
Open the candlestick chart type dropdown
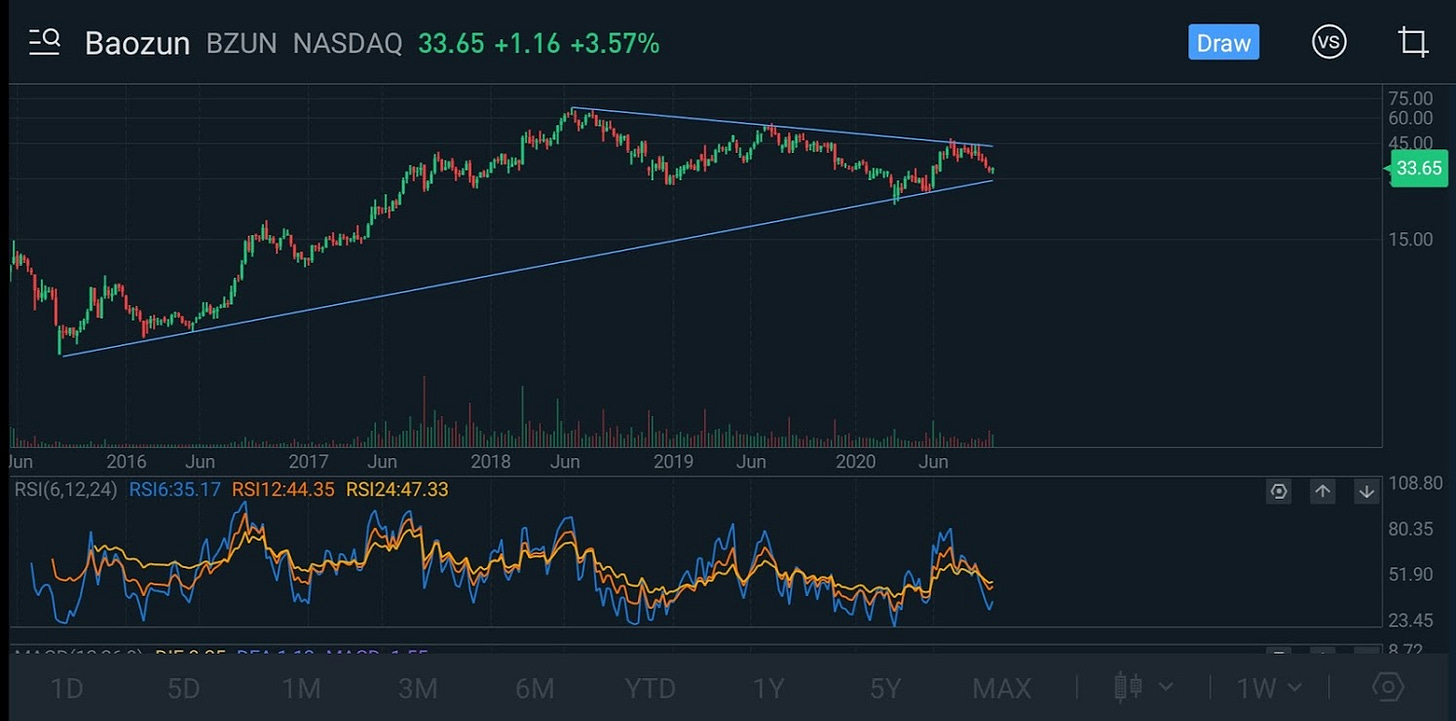click(1142, 688)
